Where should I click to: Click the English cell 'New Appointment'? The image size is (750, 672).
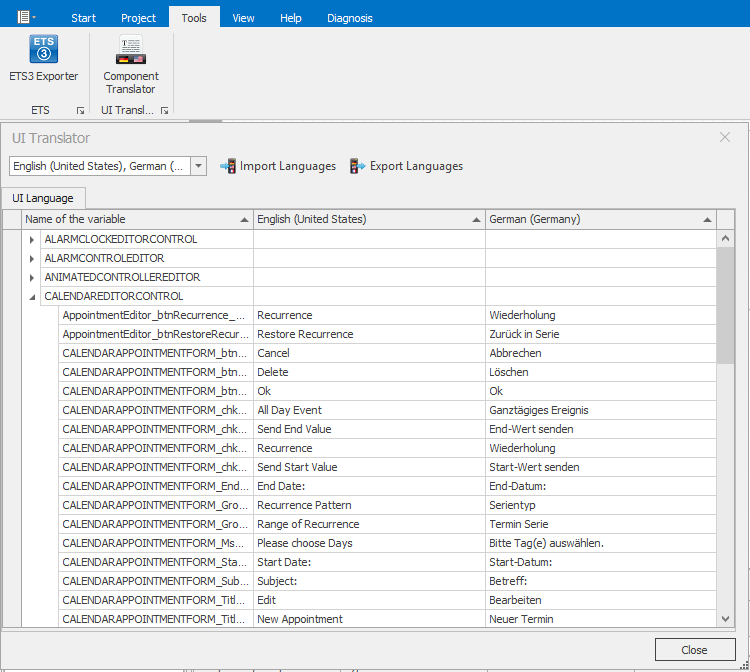point(369,619)
